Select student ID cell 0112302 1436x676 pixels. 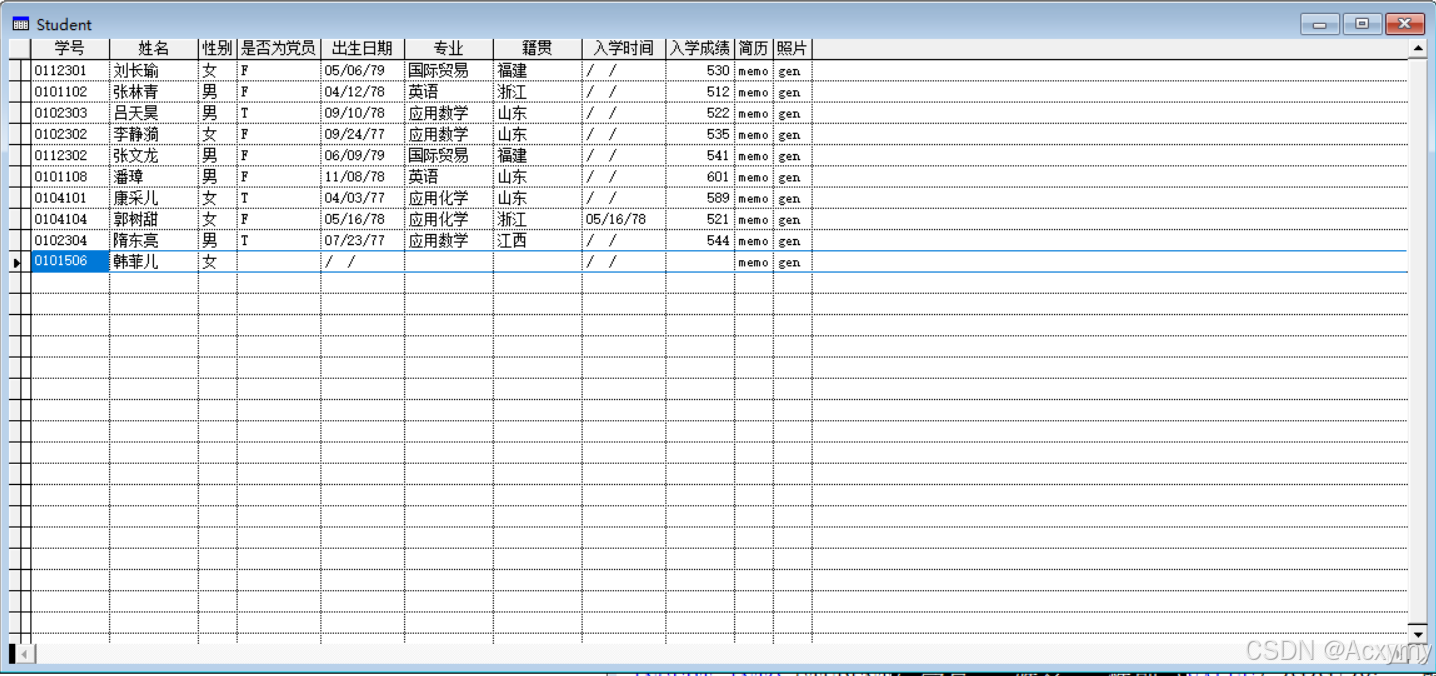click(x=70, y=155)
